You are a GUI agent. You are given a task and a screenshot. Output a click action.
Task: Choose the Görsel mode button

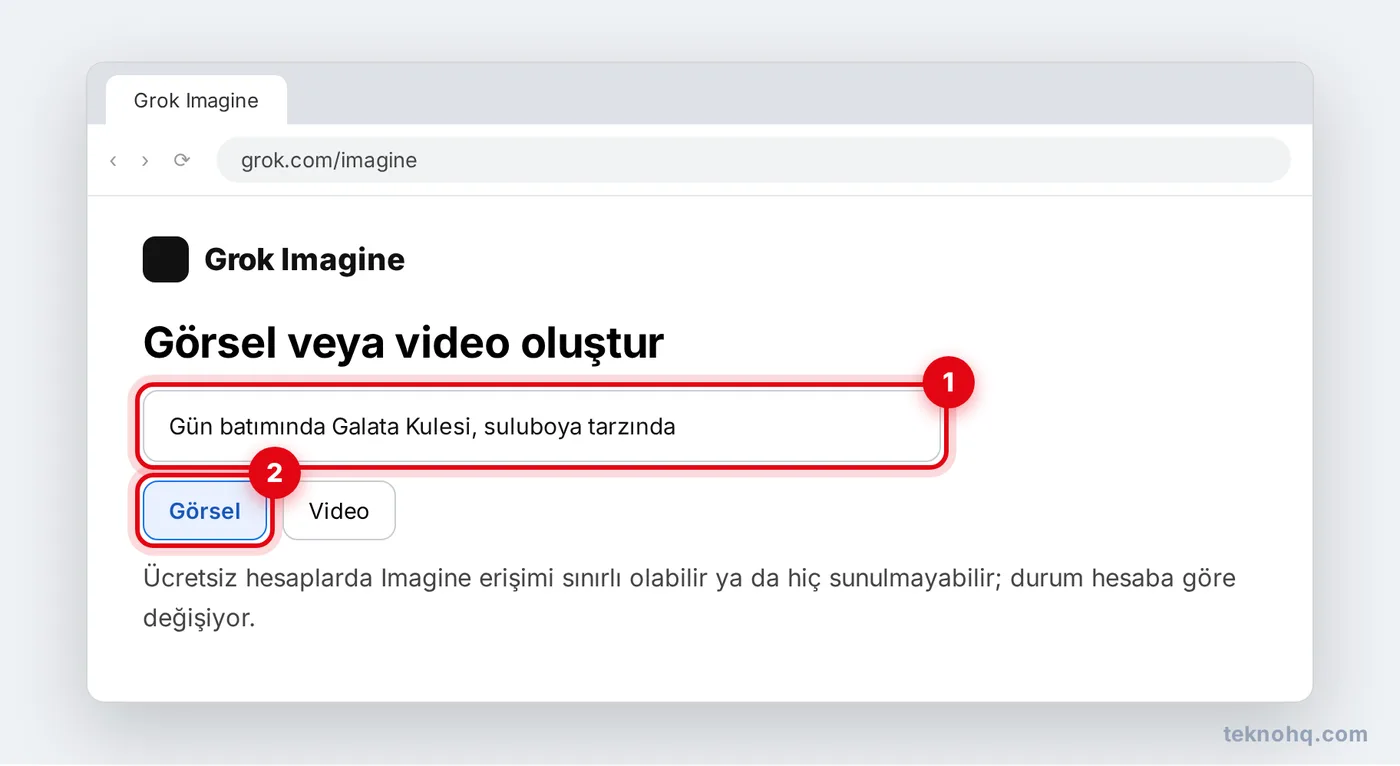click(x=205, y=511)
